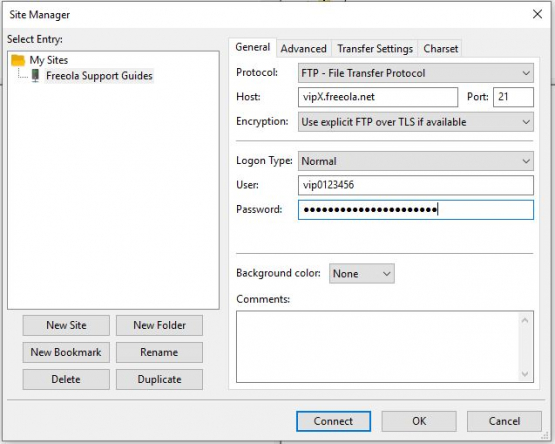This screenshot has height=444, width=555.
Task: Click the Port input field
Action: (513, 97)
